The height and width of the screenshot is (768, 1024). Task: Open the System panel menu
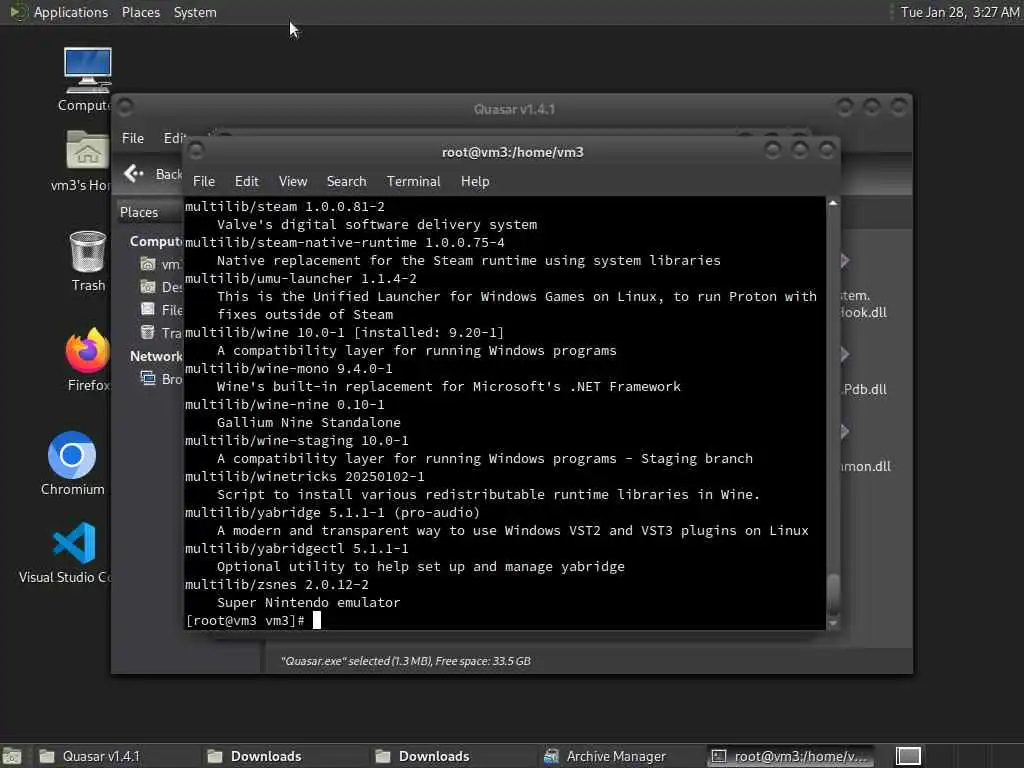tap(195, 12)
